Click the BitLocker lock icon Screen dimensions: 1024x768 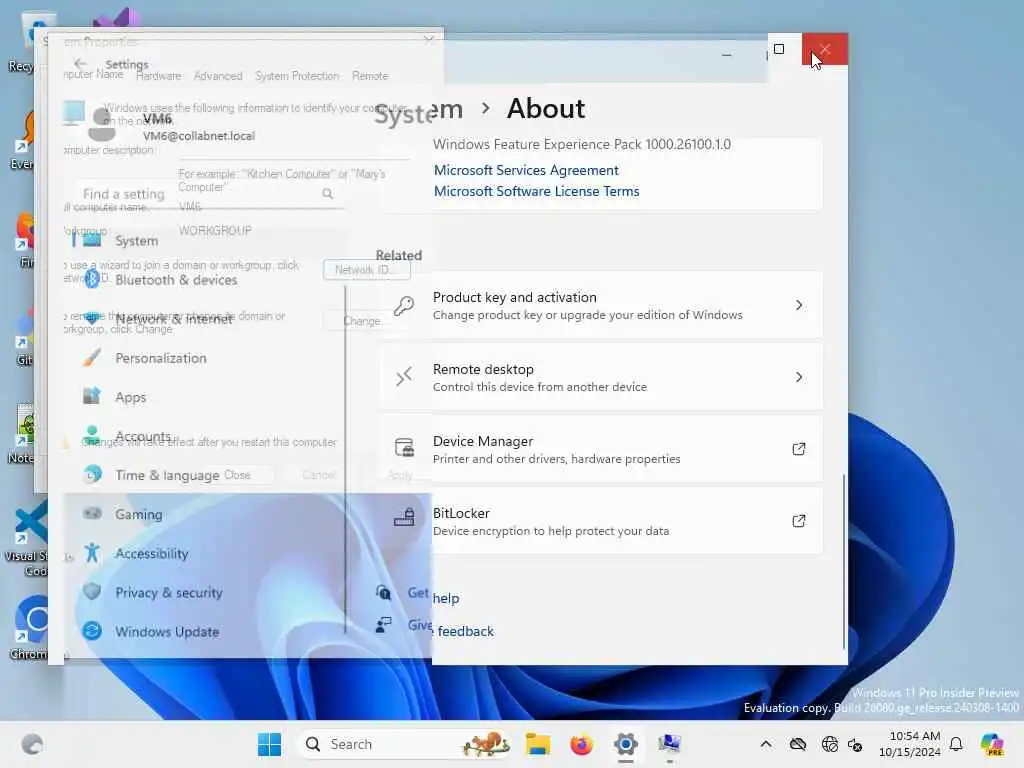click(x=404, y=518)
